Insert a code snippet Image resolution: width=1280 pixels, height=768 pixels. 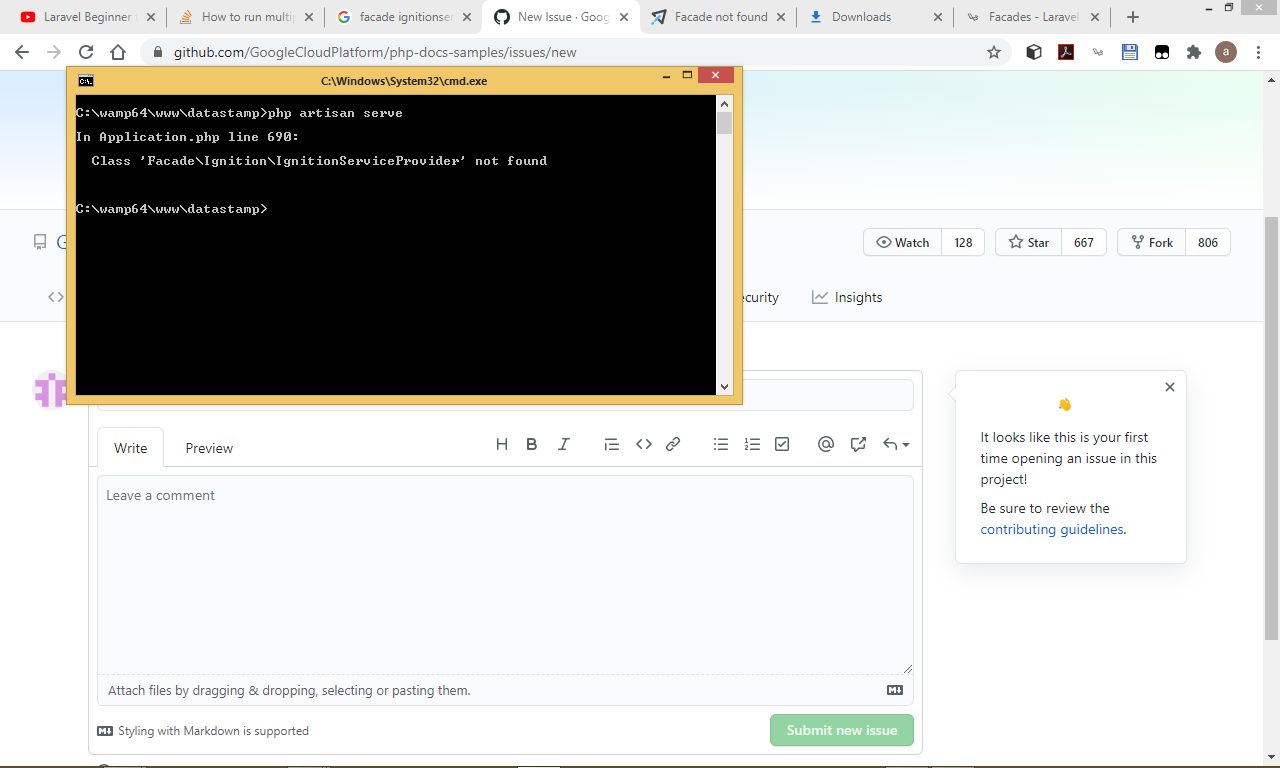643,444
